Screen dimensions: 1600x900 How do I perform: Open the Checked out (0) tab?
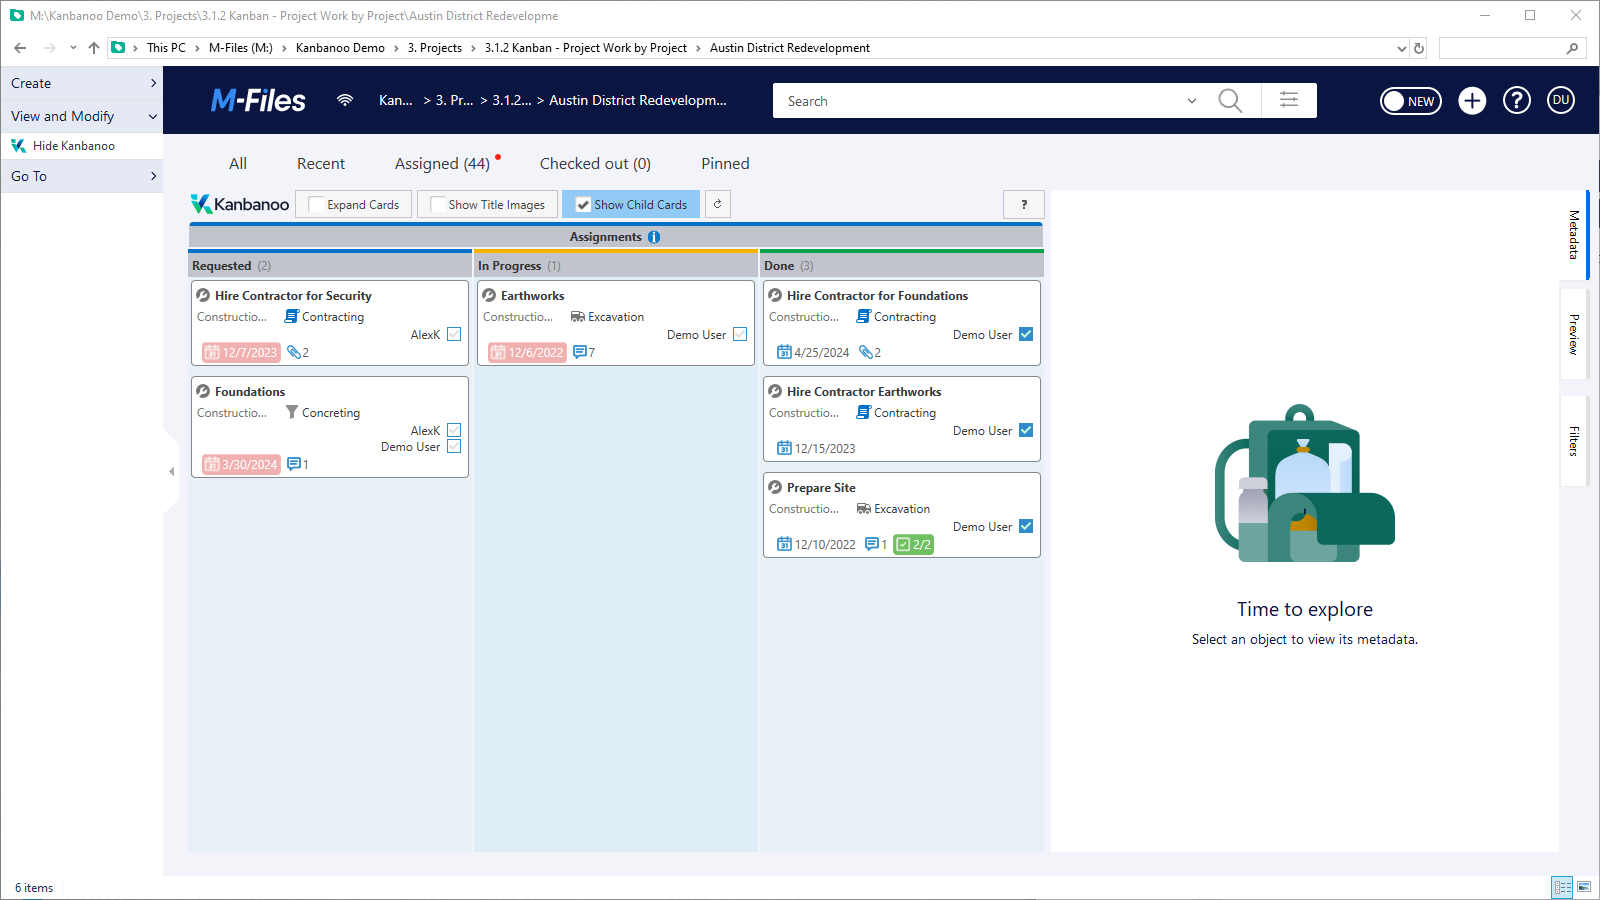595,163
